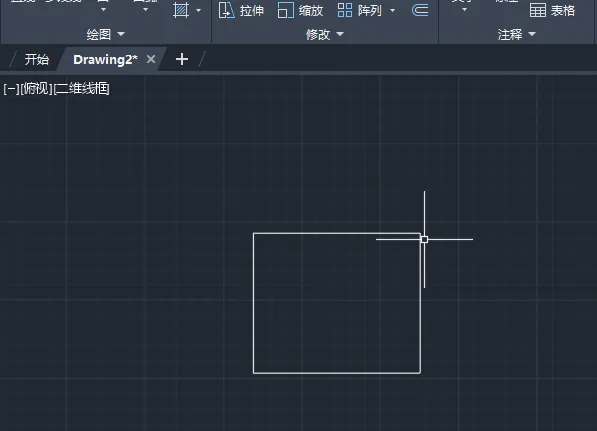Select the Hatch (图案填充) tool icon
The width and height of the screenshot is (597, 431).
pyautogui.click(x=180, y=10)
